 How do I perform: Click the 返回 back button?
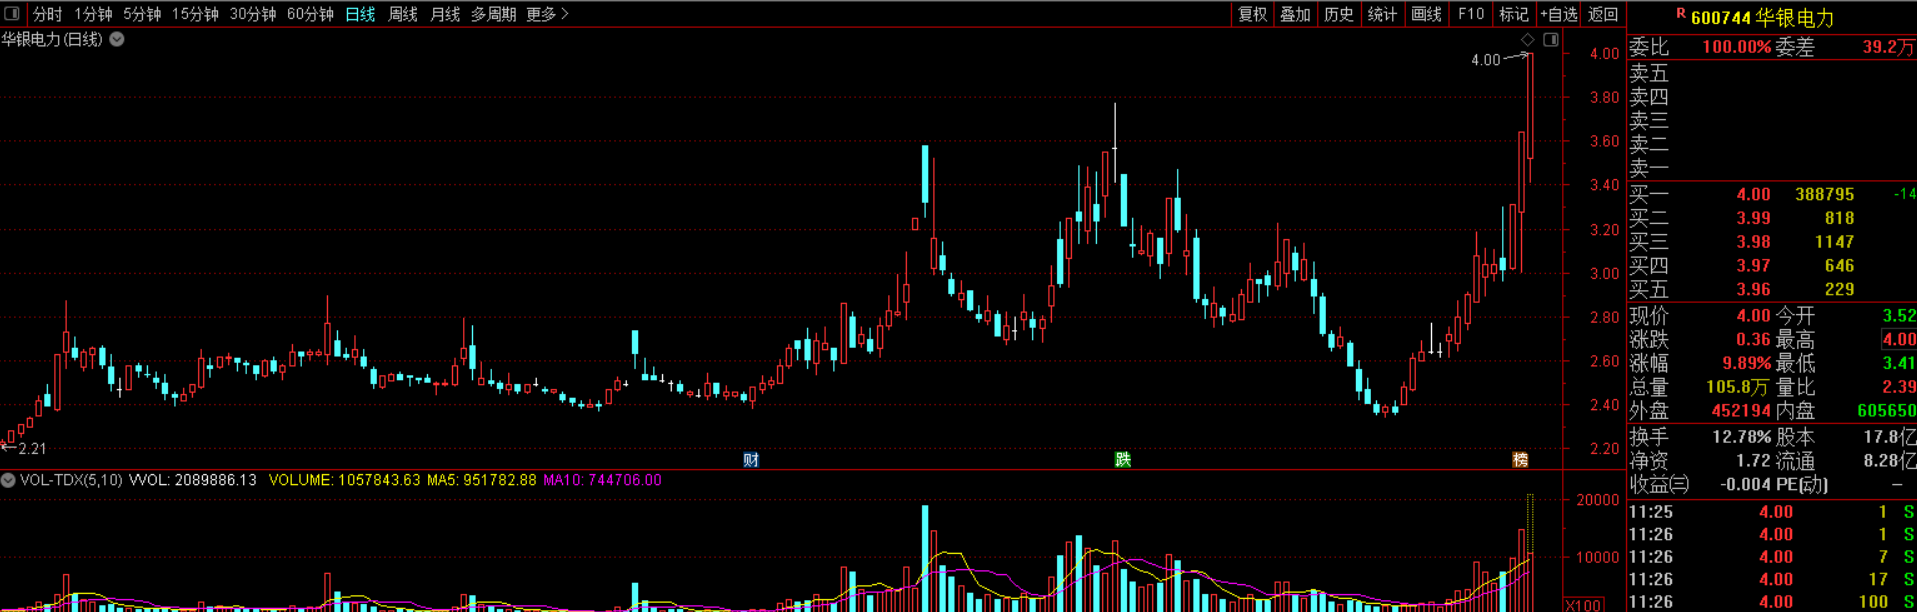point(1603,14)
